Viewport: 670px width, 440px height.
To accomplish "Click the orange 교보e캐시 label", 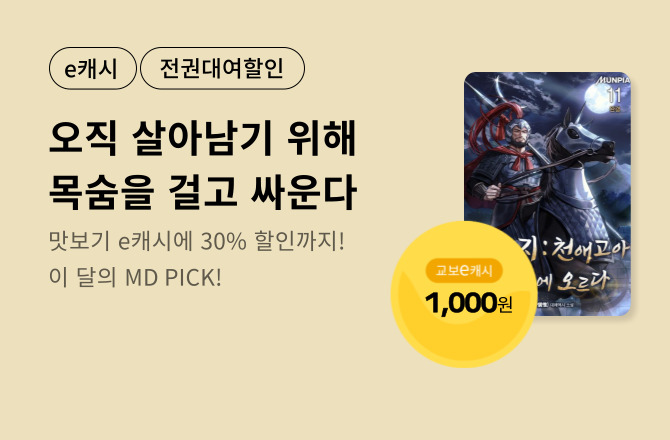I will click(x=464, y=270).
